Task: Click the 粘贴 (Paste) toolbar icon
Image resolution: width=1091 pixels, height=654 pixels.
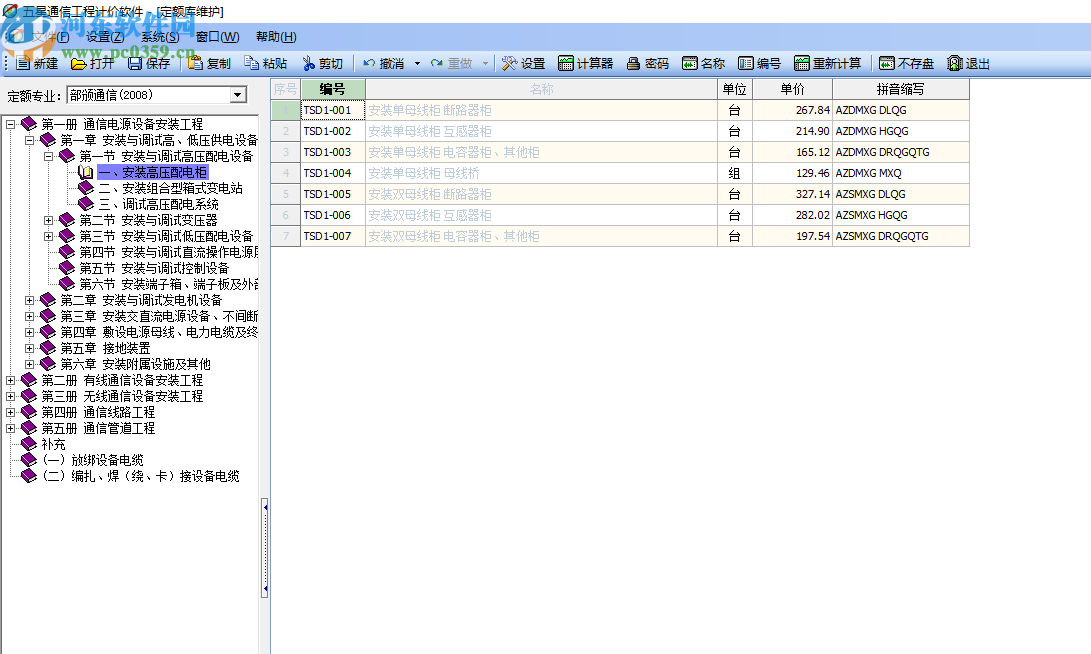Action: (x=251, y=63)
